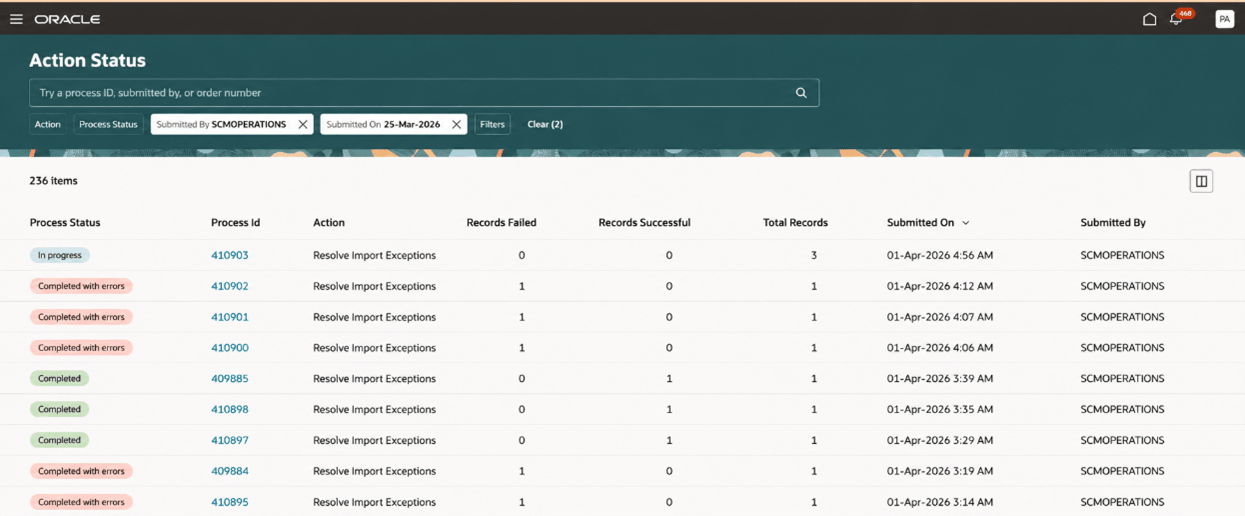1245x516 pixels.
Task: Click the Oracle logo
Action: (x=67, y=19)
